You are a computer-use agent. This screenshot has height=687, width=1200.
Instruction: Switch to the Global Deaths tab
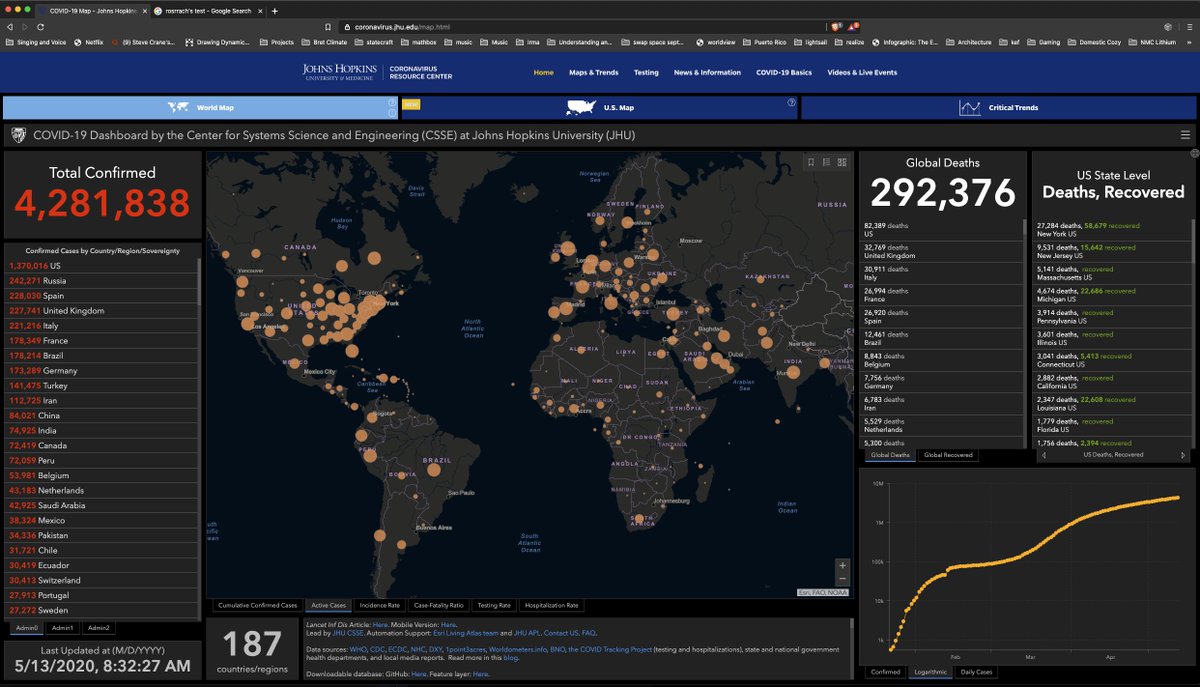[x=890, y=455]
